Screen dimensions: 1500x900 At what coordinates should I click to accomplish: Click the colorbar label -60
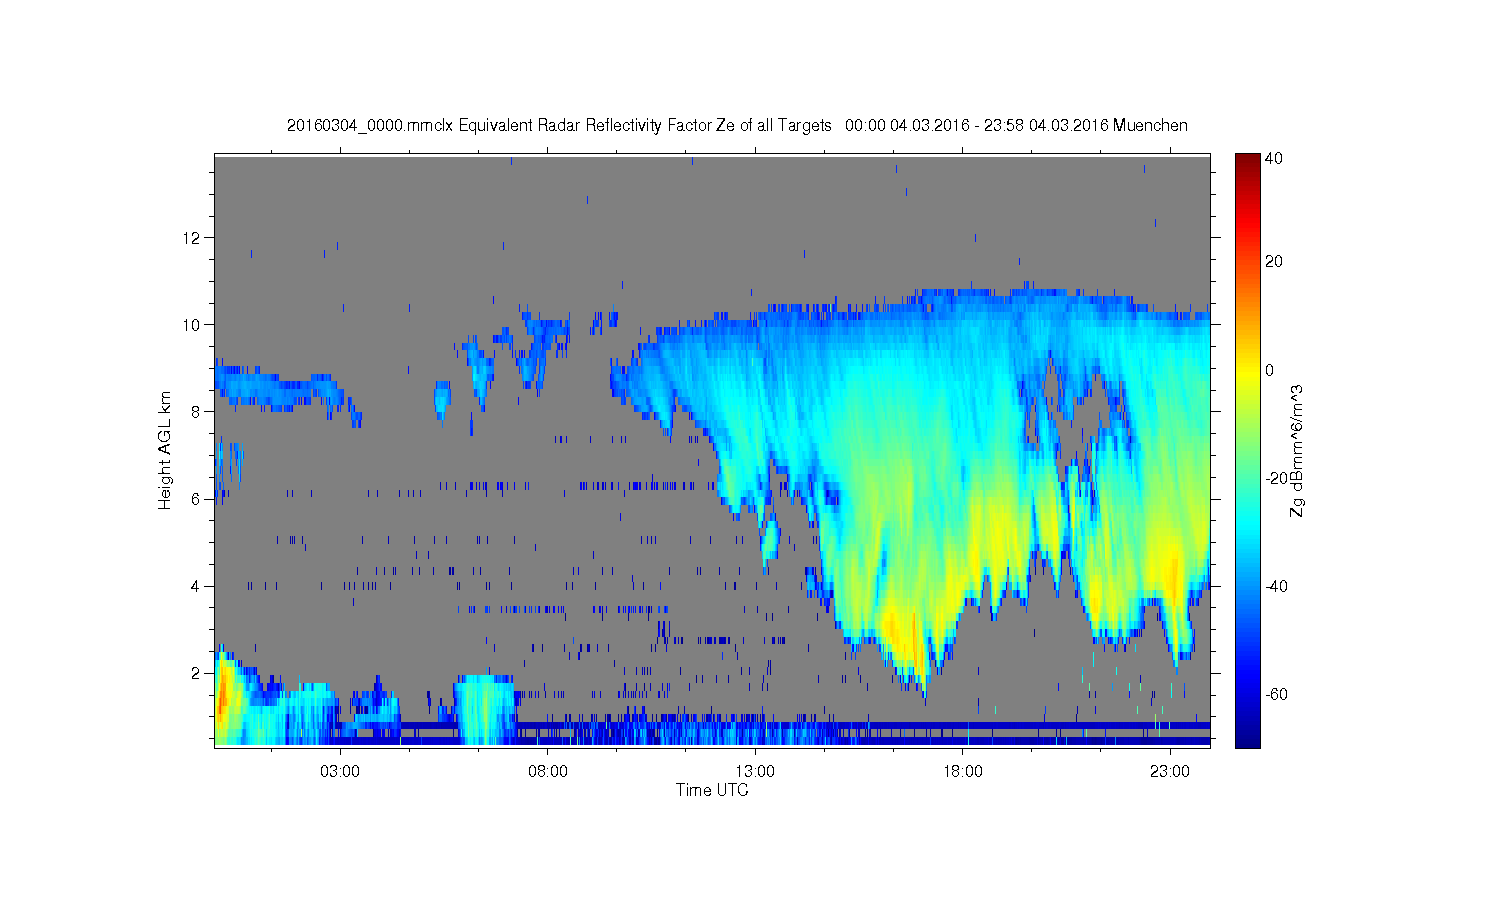[1276, 694]
